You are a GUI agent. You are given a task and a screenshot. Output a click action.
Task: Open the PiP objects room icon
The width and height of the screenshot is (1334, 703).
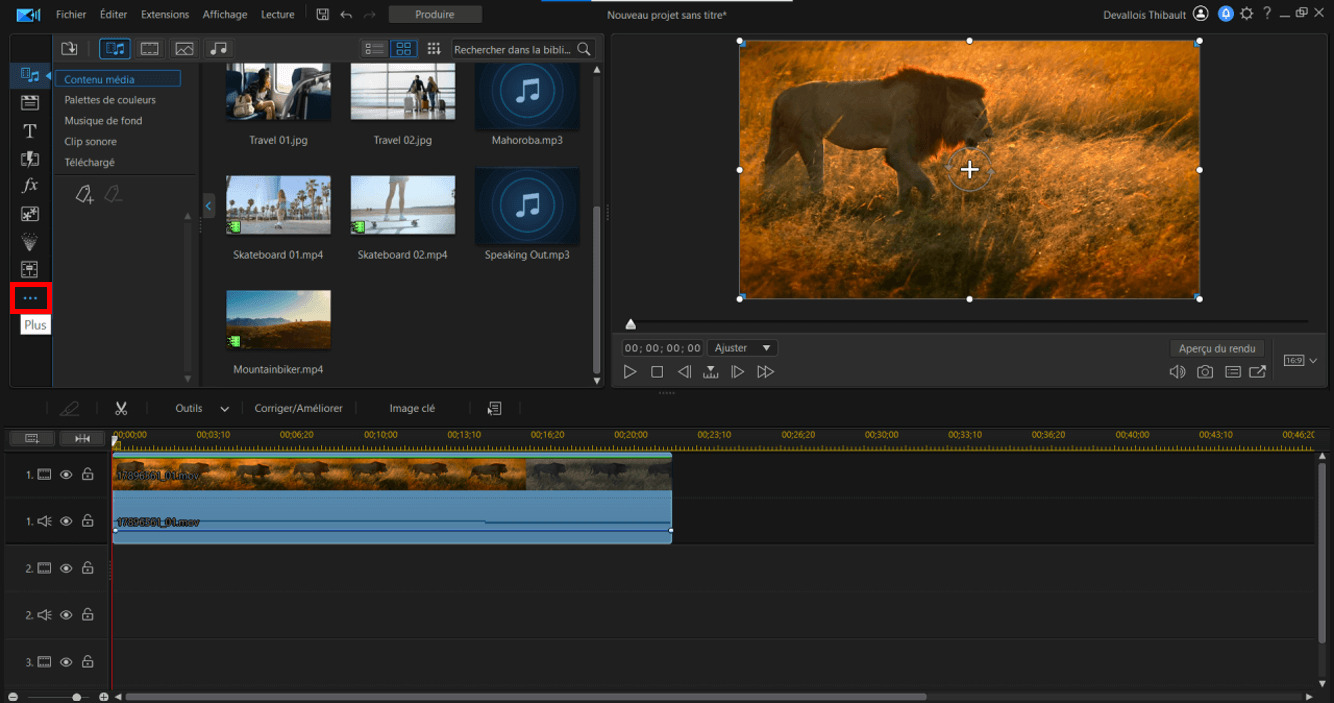[30, 214]
